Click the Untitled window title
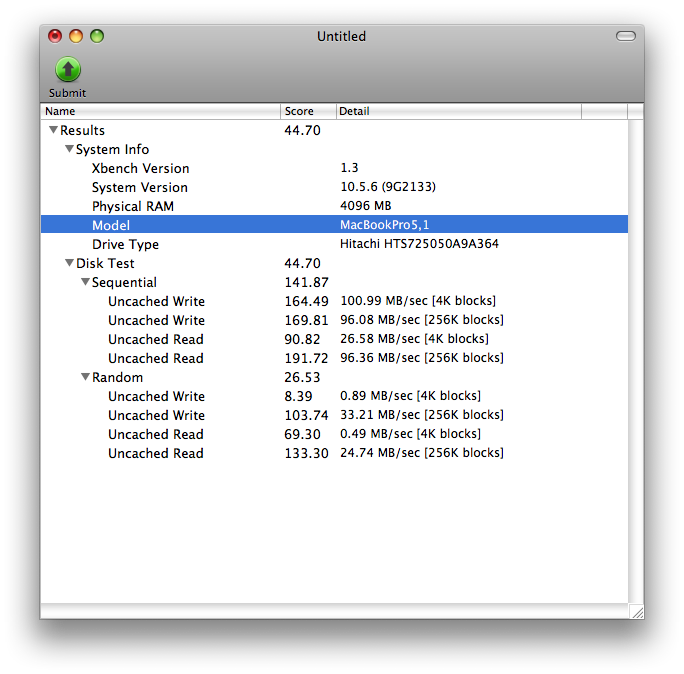684x674 pixels. pos(341,36)
